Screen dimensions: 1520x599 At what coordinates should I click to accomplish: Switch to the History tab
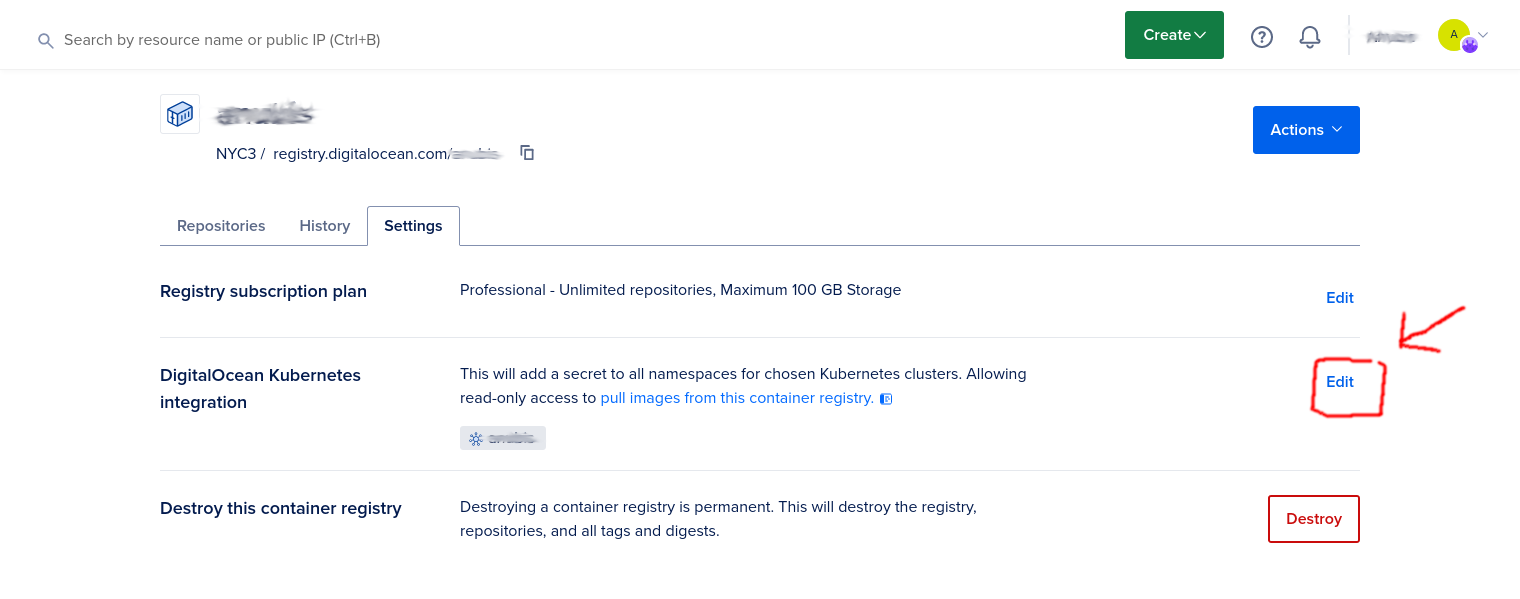325,226
